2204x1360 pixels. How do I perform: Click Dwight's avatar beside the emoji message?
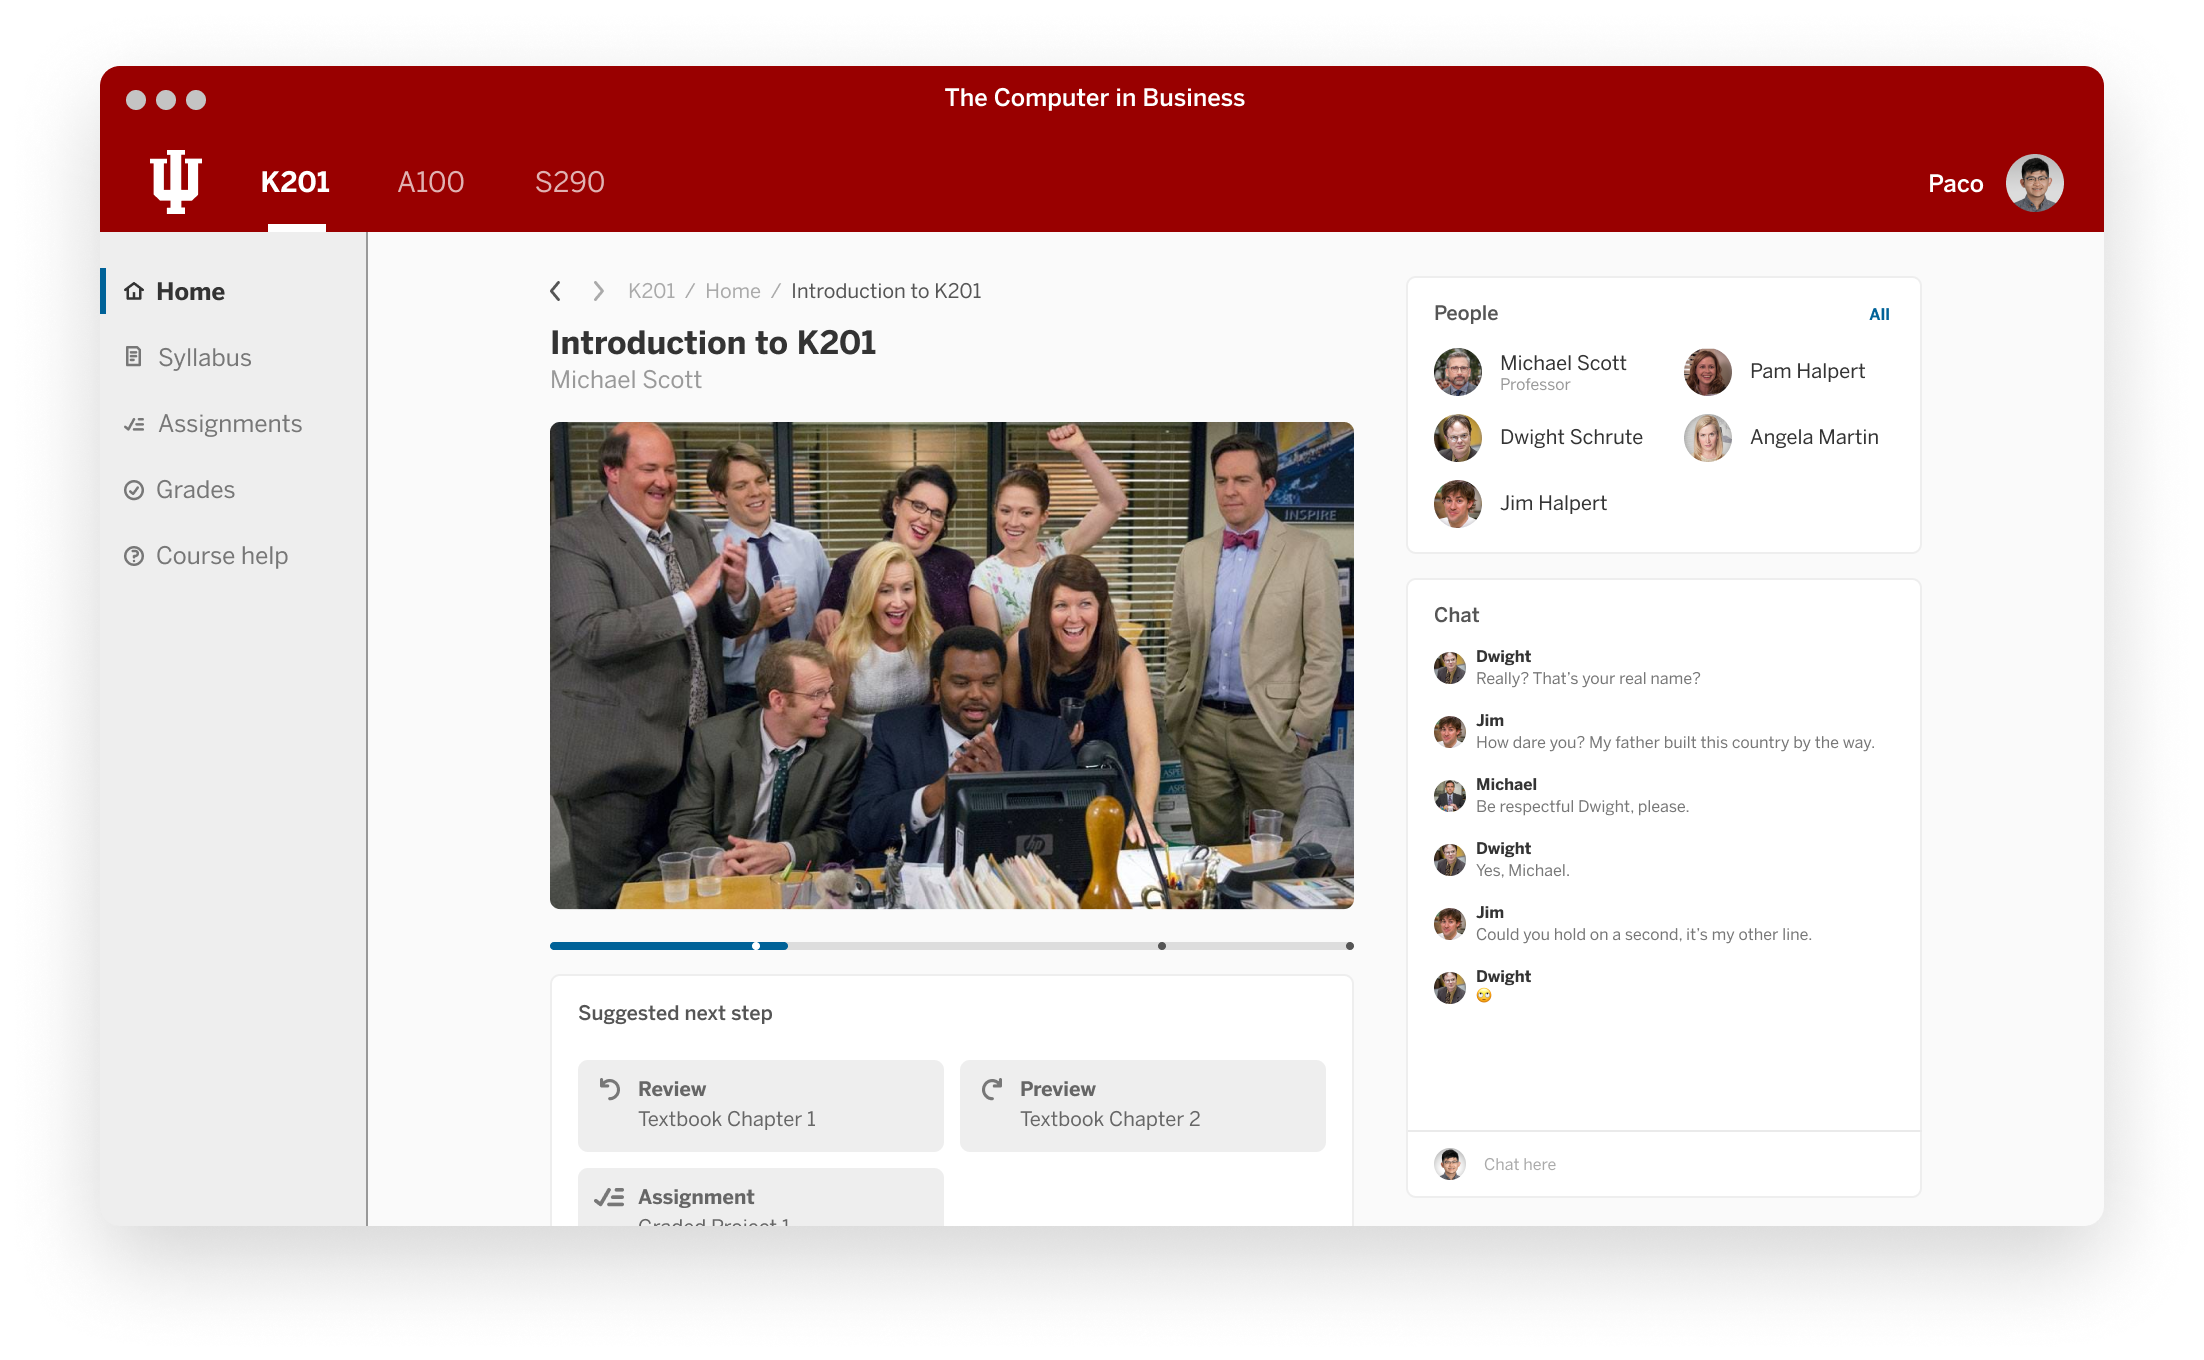point(1450,988)
